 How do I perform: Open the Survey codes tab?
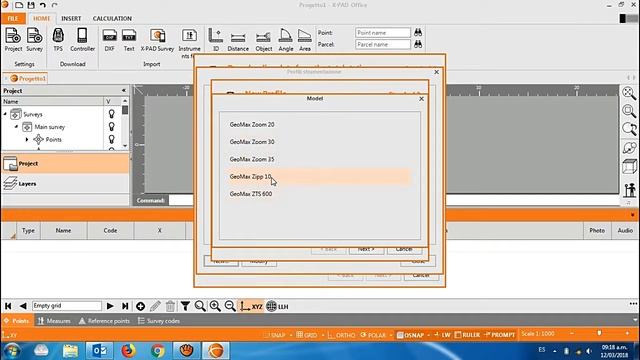click(159, 321)
